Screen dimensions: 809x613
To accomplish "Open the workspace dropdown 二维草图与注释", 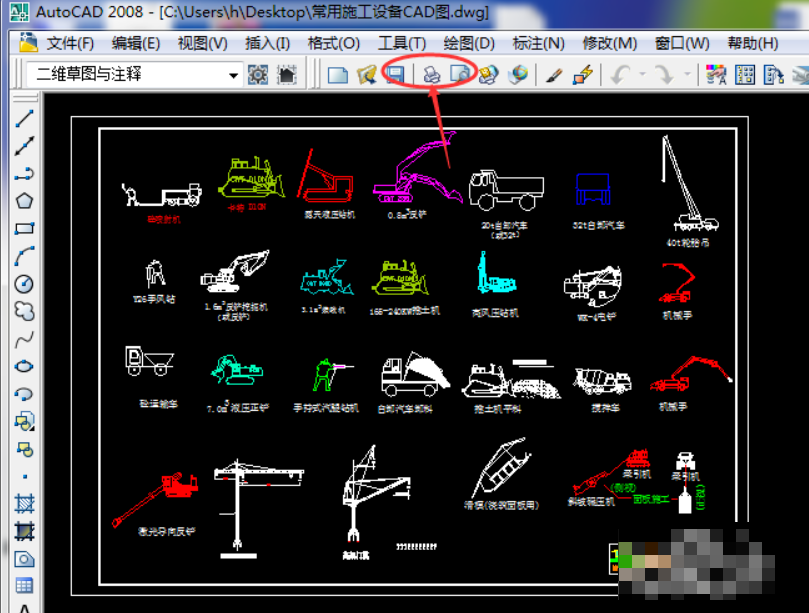I will [x=134, y=75].
